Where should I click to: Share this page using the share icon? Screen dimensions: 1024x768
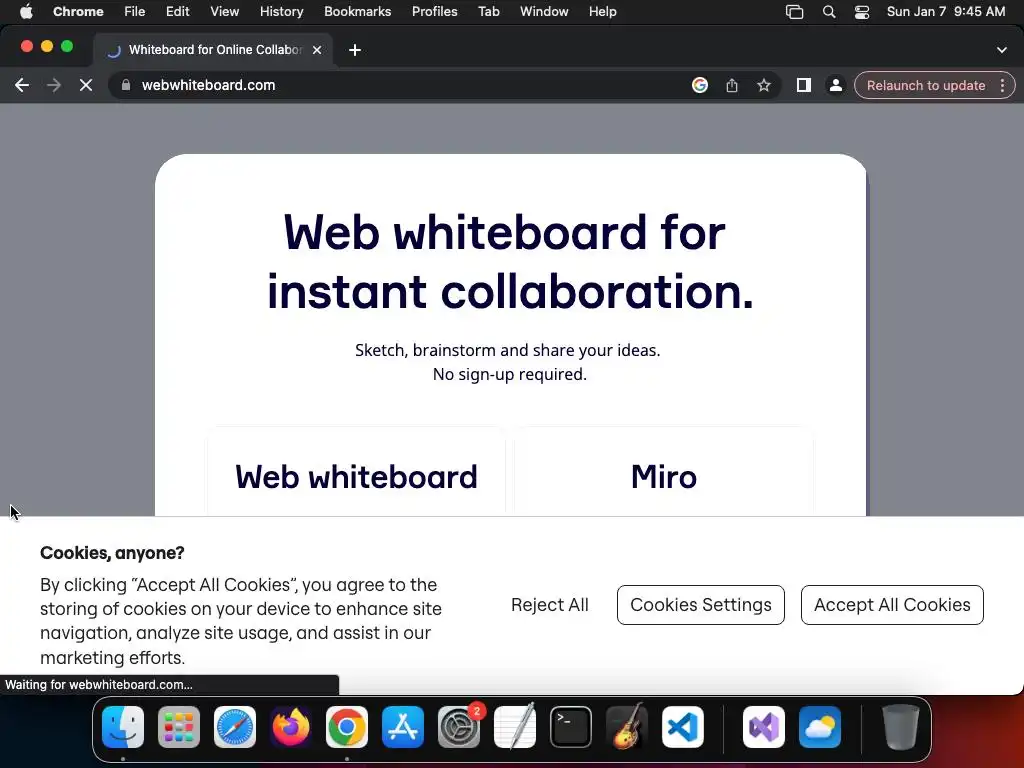tap(731, 85)
